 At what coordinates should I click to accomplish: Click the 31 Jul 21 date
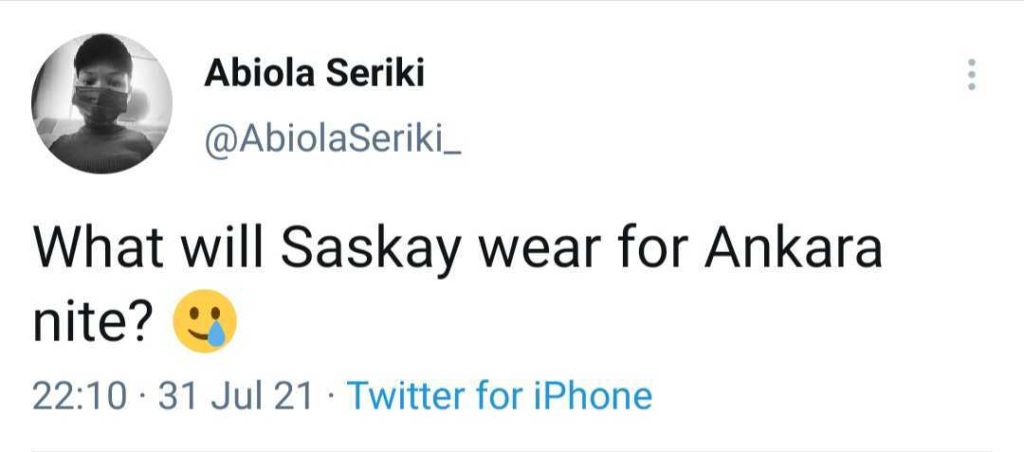(237, 396)
